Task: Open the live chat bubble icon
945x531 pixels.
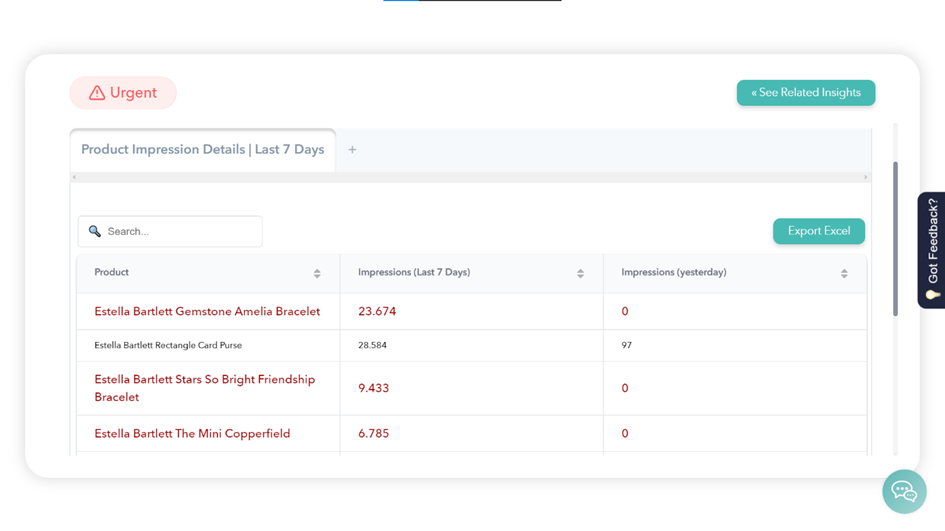Action: (904, 491)
